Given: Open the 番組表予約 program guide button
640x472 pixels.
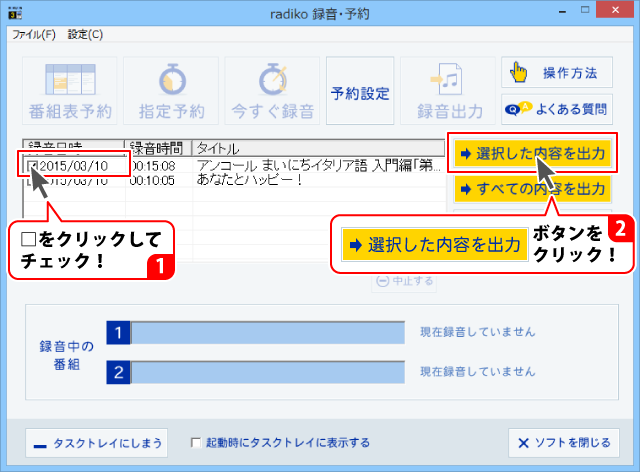Looking at the screenshot, I should pyautogui.click(x=70, y=91).
